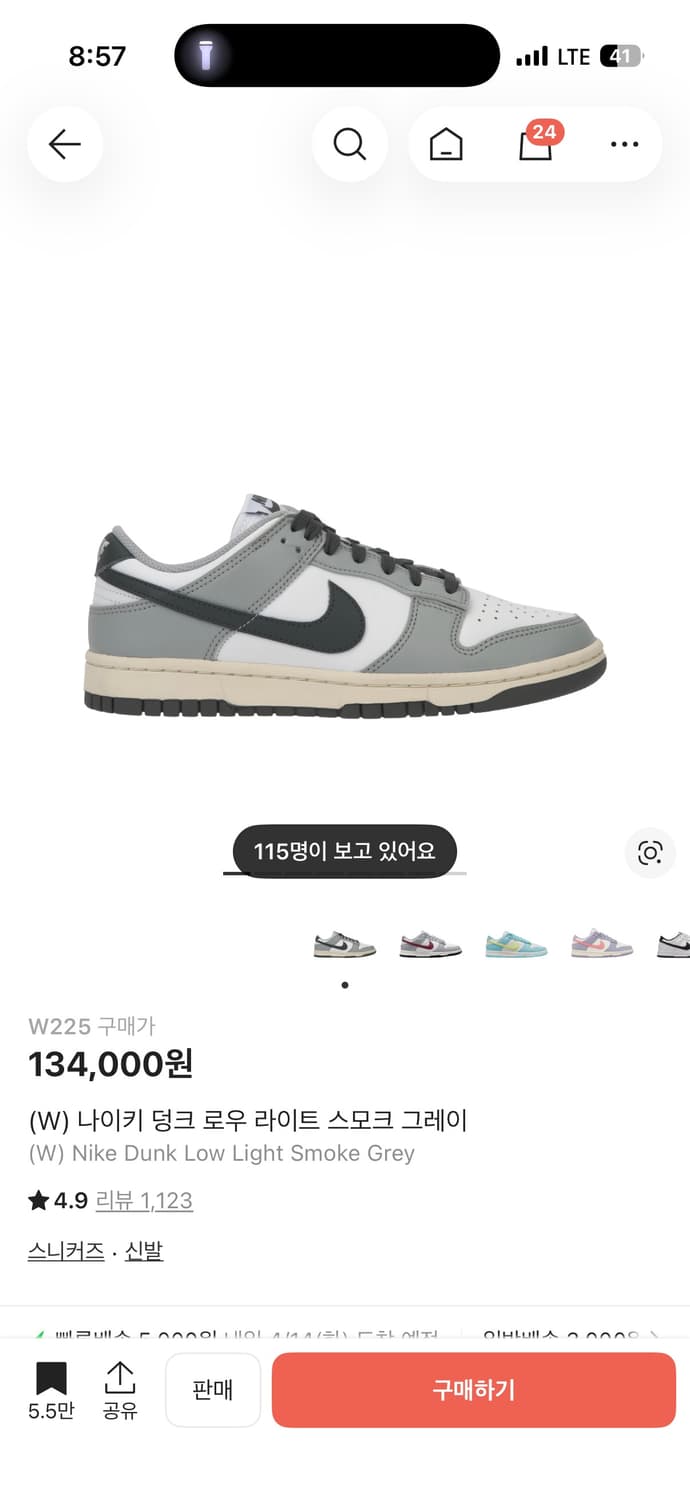Viewport: 690px width, 1500px height.
Task: Tap the red 구매하기 buy button
Action: [474, 1390]
